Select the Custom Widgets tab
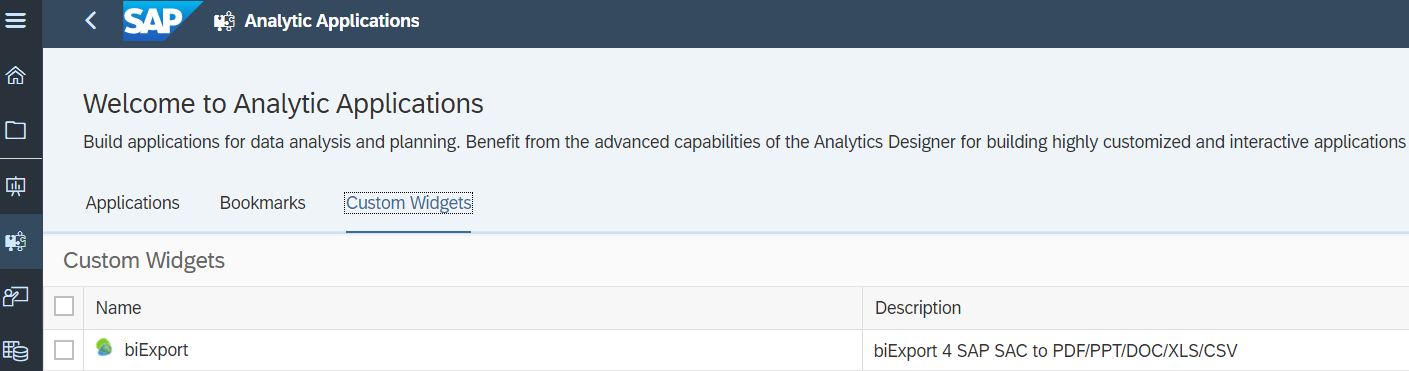1409x371 pixels. click(409, 203)
